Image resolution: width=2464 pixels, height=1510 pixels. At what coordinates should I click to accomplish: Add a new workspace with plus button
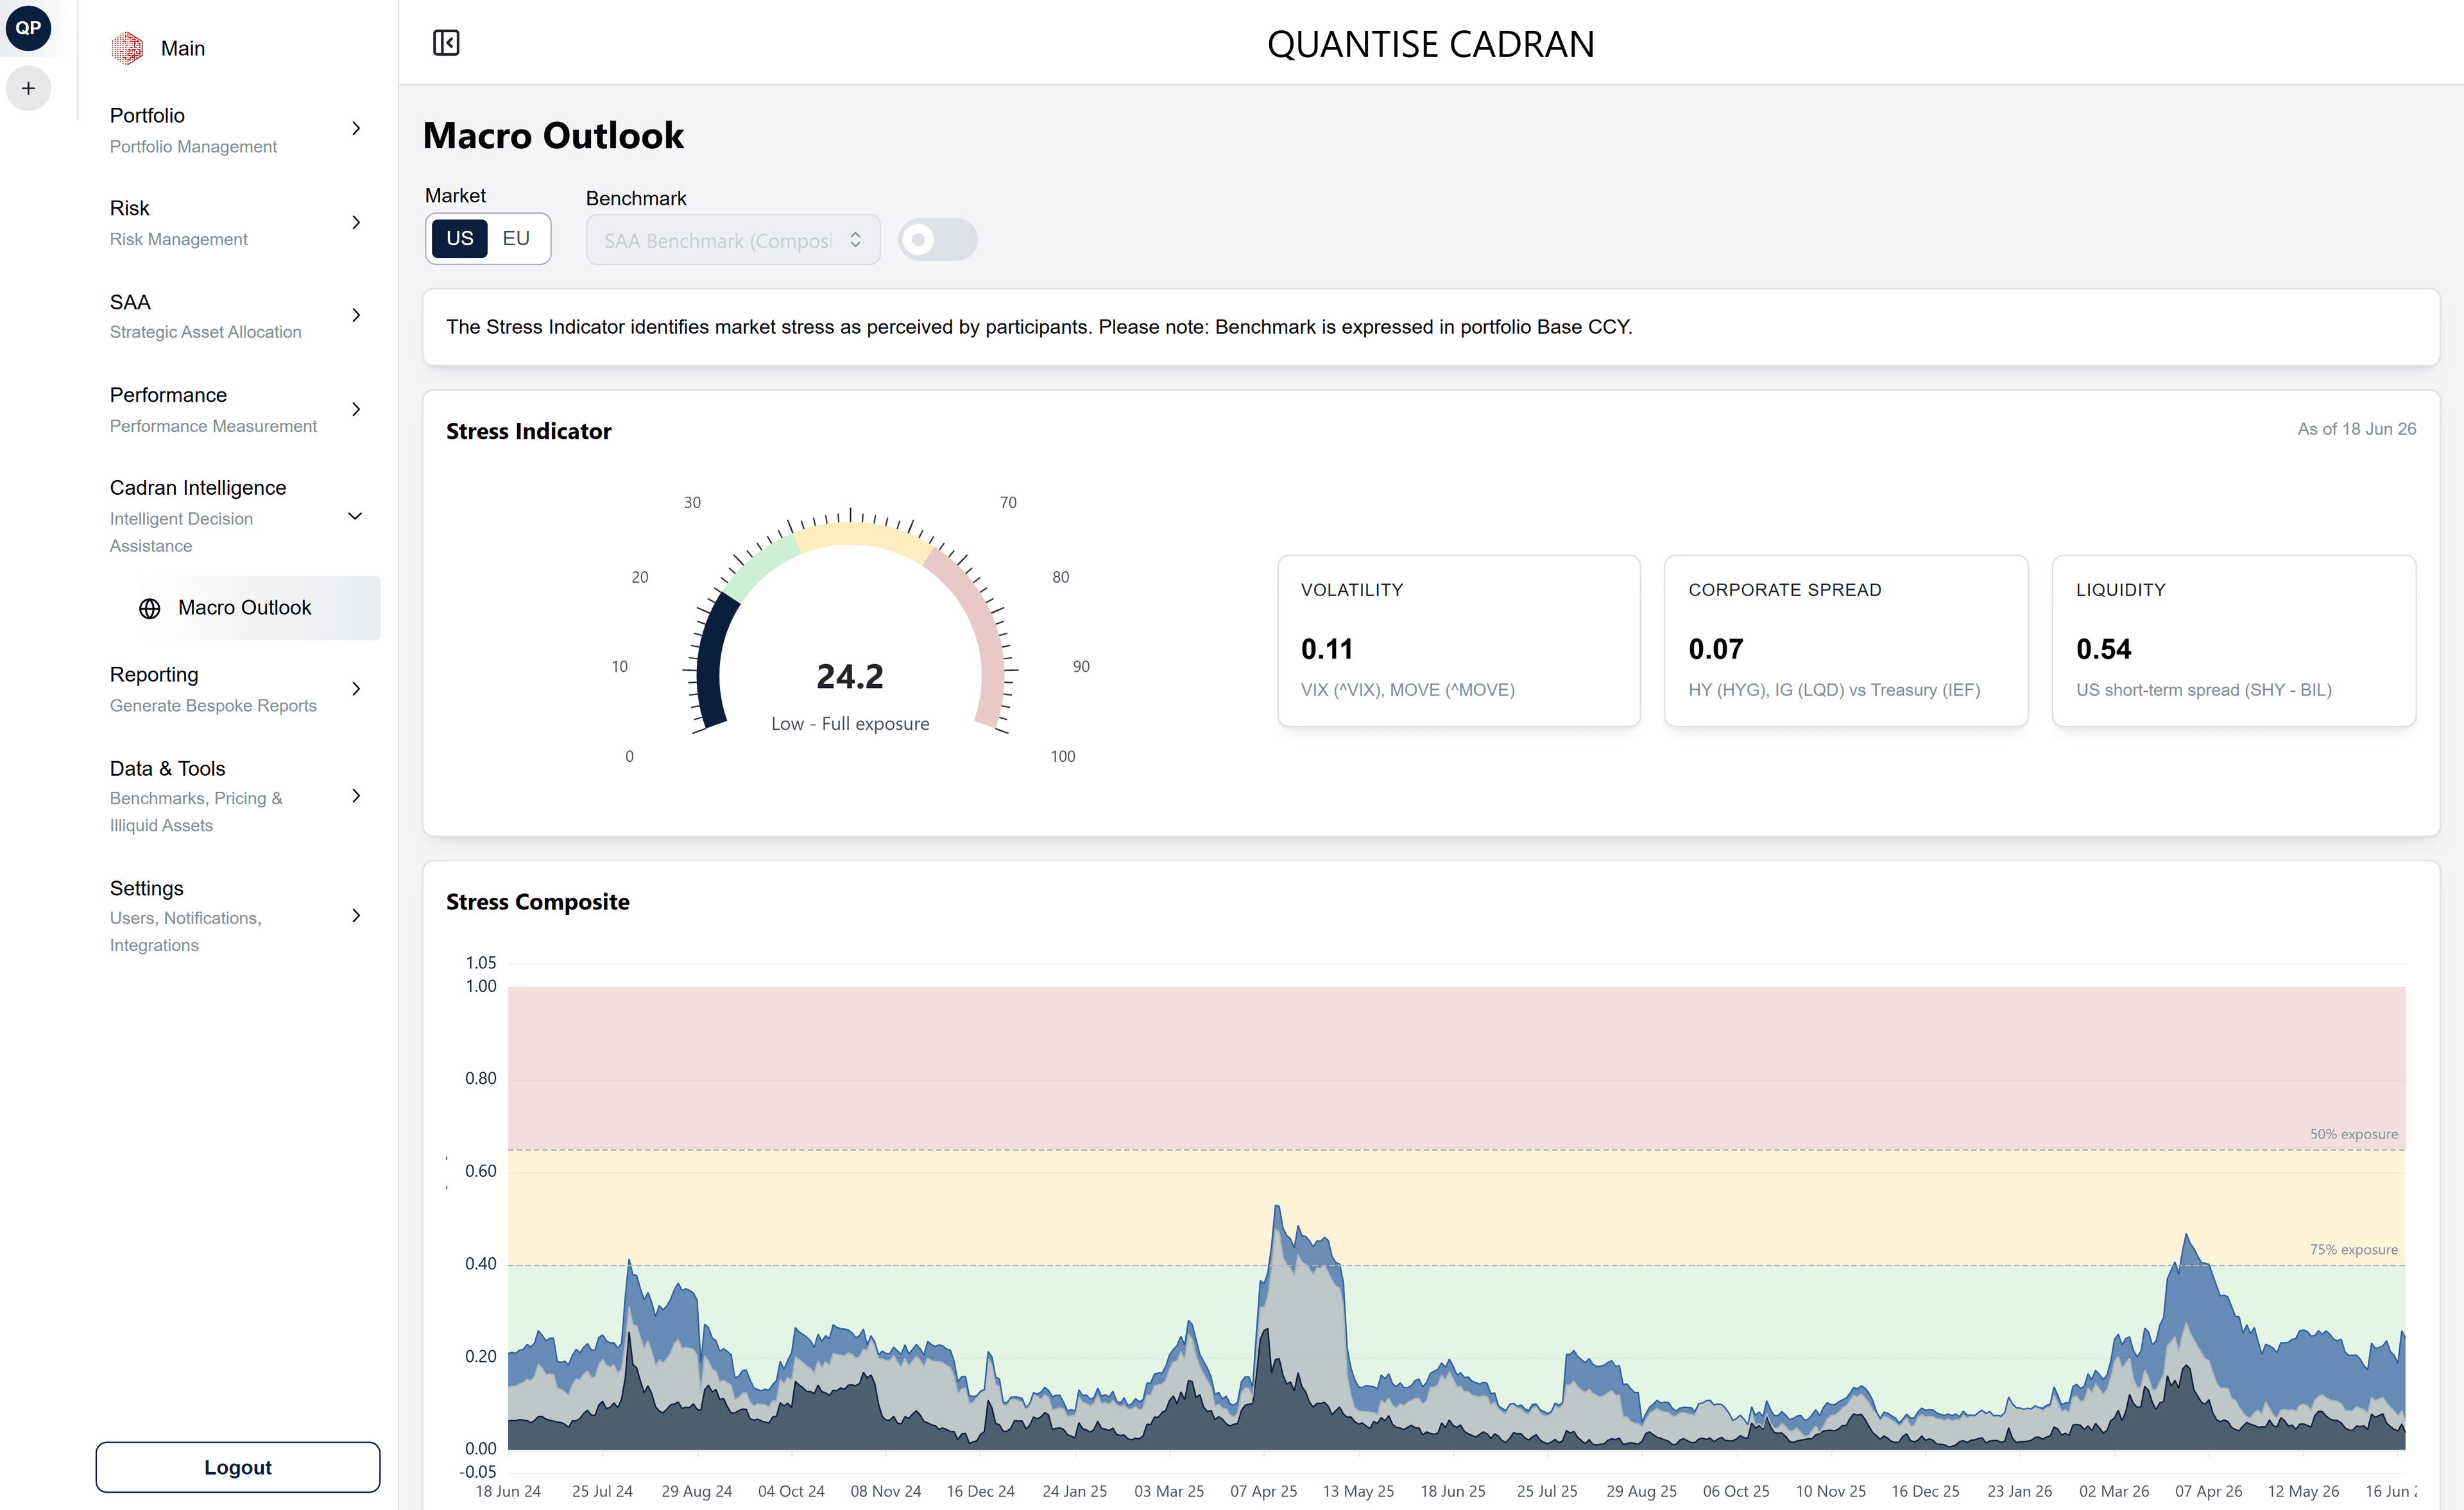pyautogui.click(x=28, y=88)
